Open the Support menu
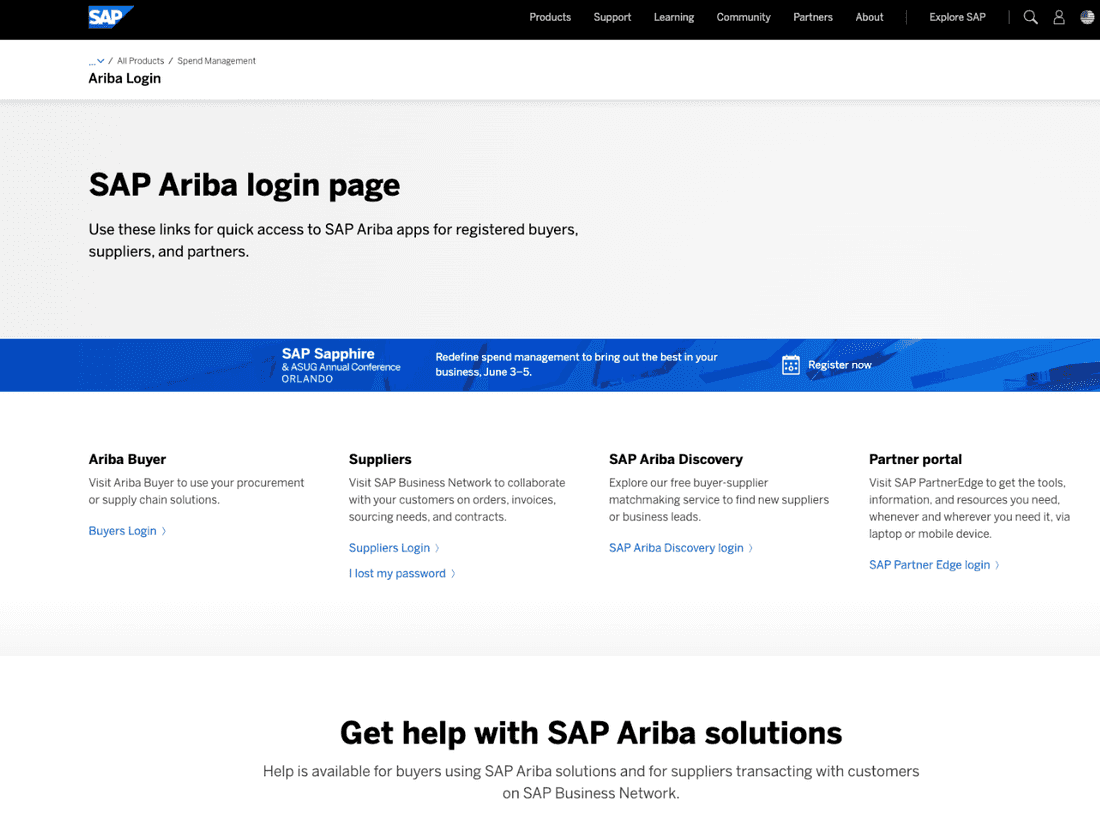Image resolution: width=1100 pixels, height=814 pixels. [612, 17]
